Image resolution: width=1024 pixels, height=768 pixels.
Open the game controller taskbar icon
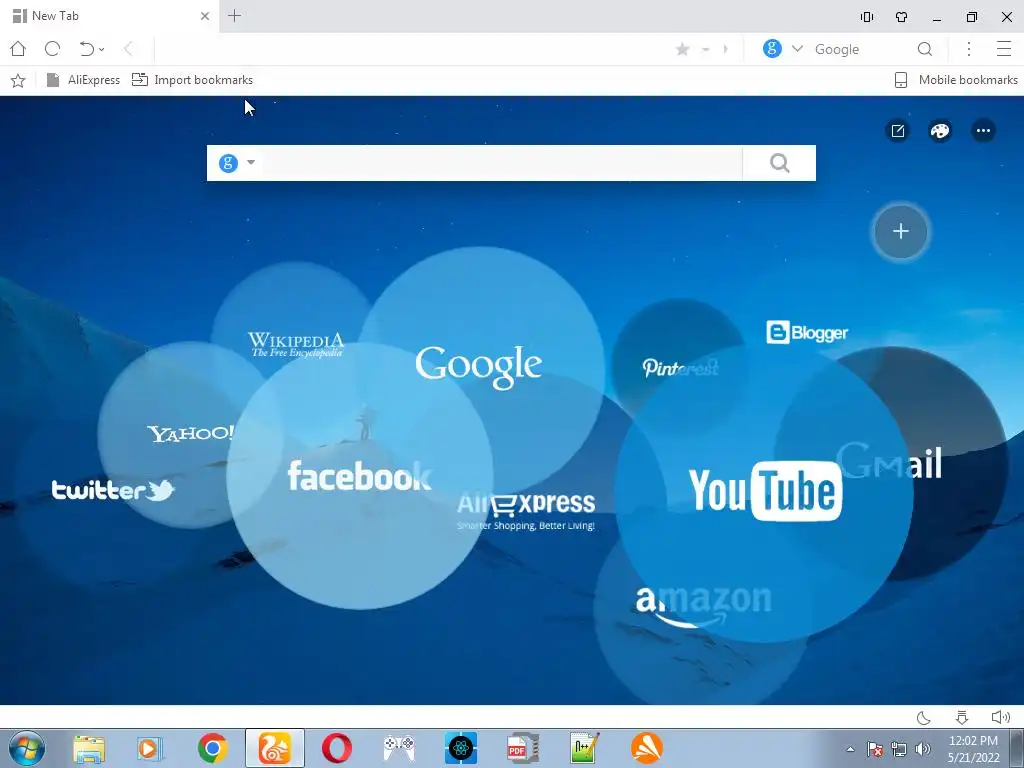click(x=398, y=748)
